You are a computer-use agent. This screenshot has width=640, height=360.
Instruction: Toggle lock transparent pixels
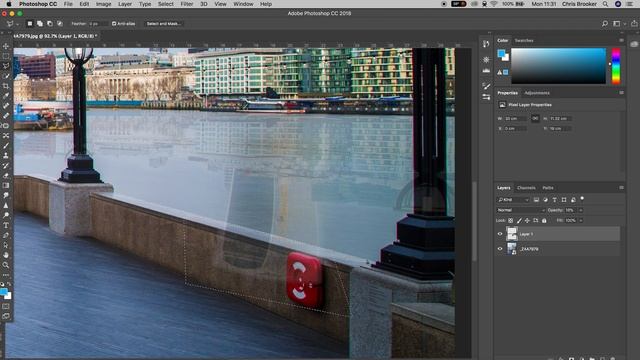pyautogui.click(x=511, y=220)
